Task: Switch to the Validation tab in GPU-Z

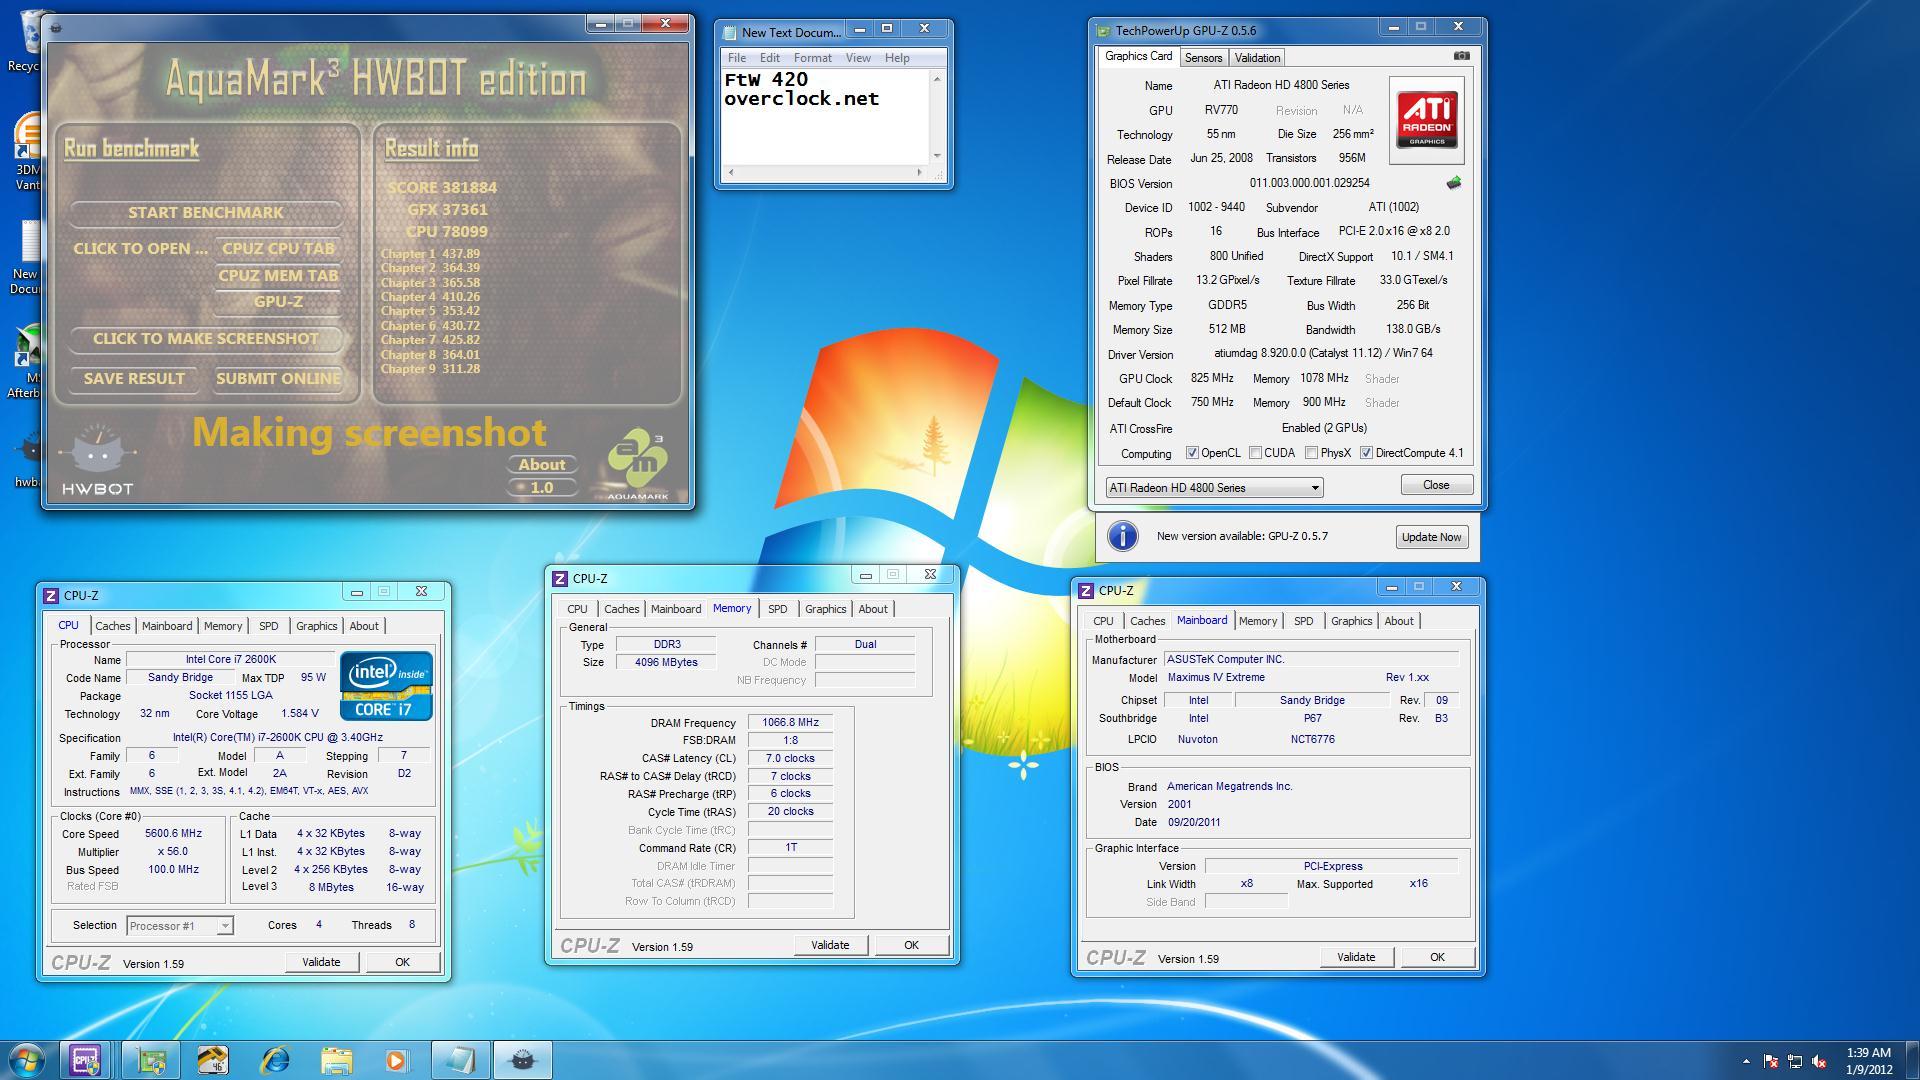Action: click(x=1257, y=58)
